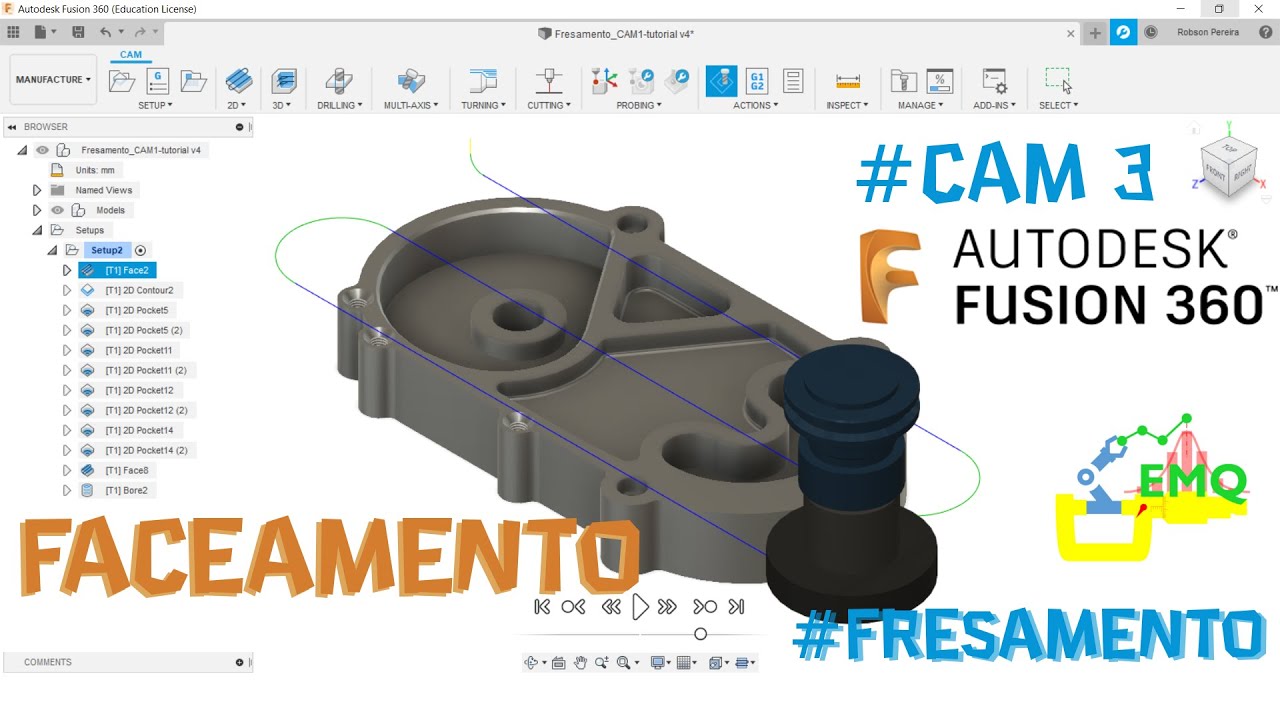
Task: Open the DRILLING dropdown menu
Action: [340, 105]
